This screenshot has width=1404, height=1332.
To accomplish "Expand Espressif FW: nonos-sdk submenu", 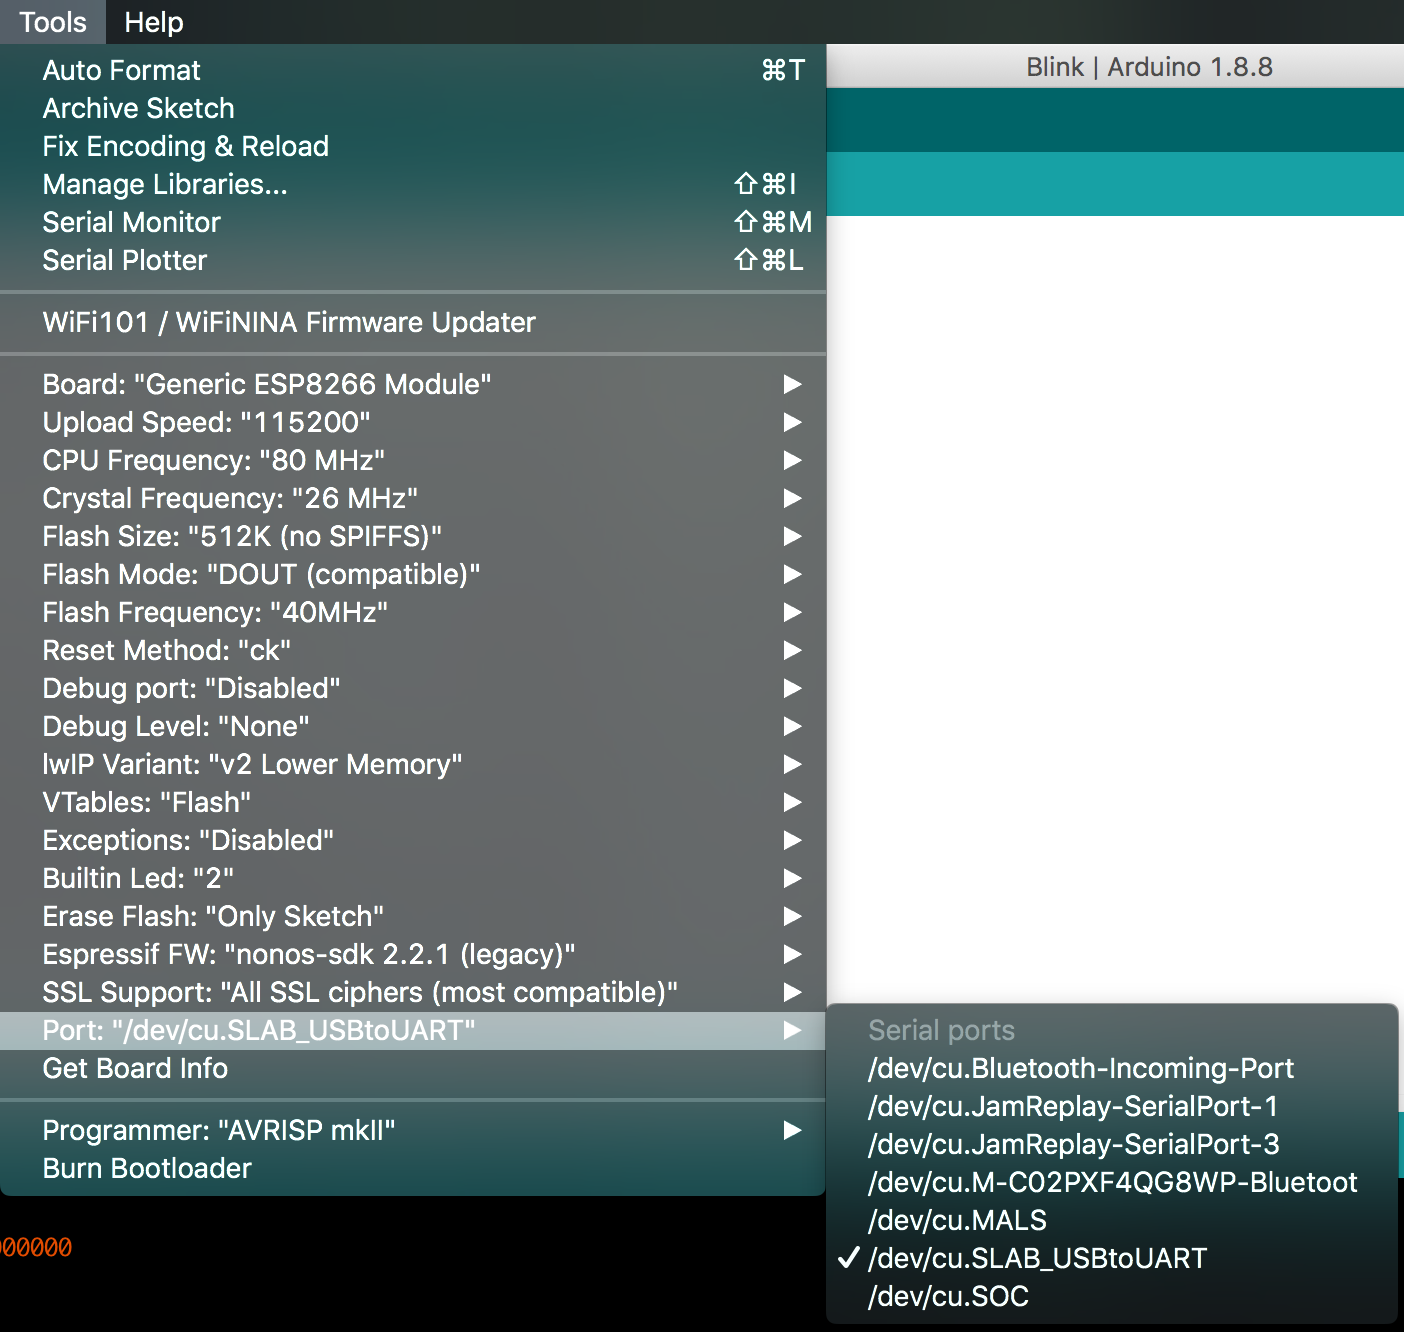I will (413, 954).
